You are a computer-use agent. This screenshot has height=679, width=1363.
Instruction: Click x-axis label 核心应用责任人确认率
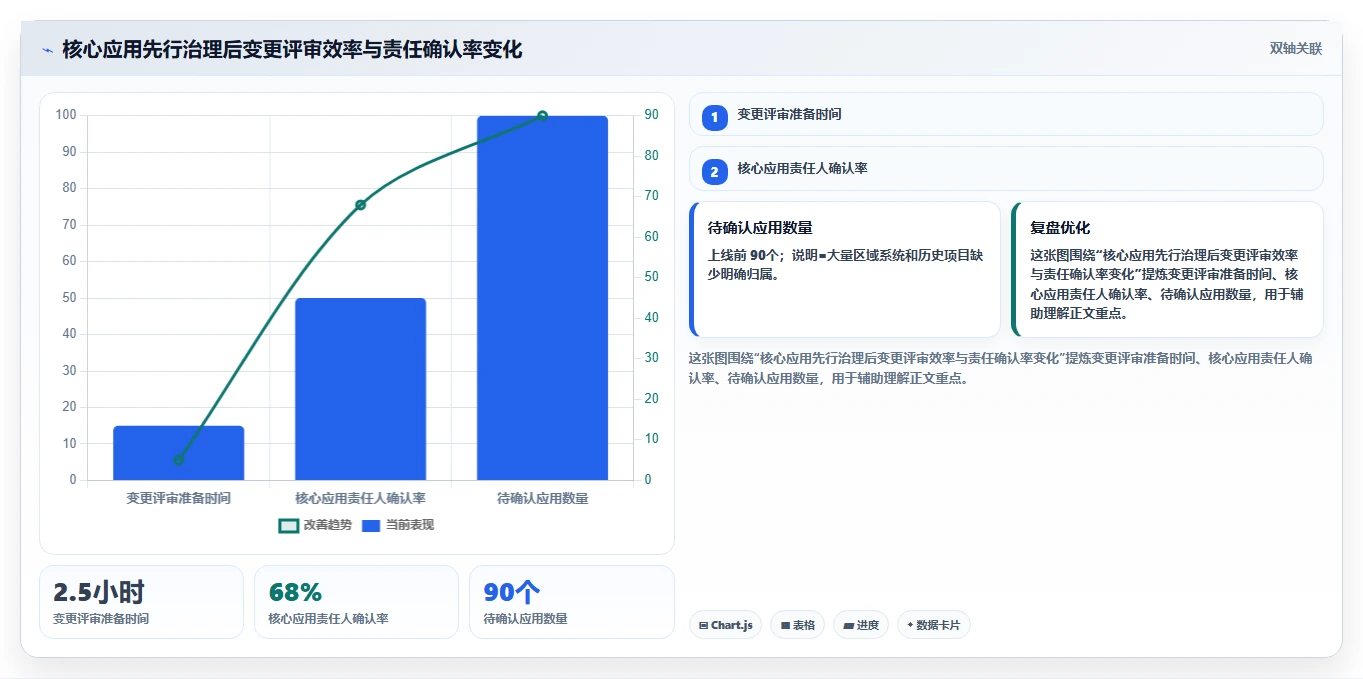[x=361, y=498]
